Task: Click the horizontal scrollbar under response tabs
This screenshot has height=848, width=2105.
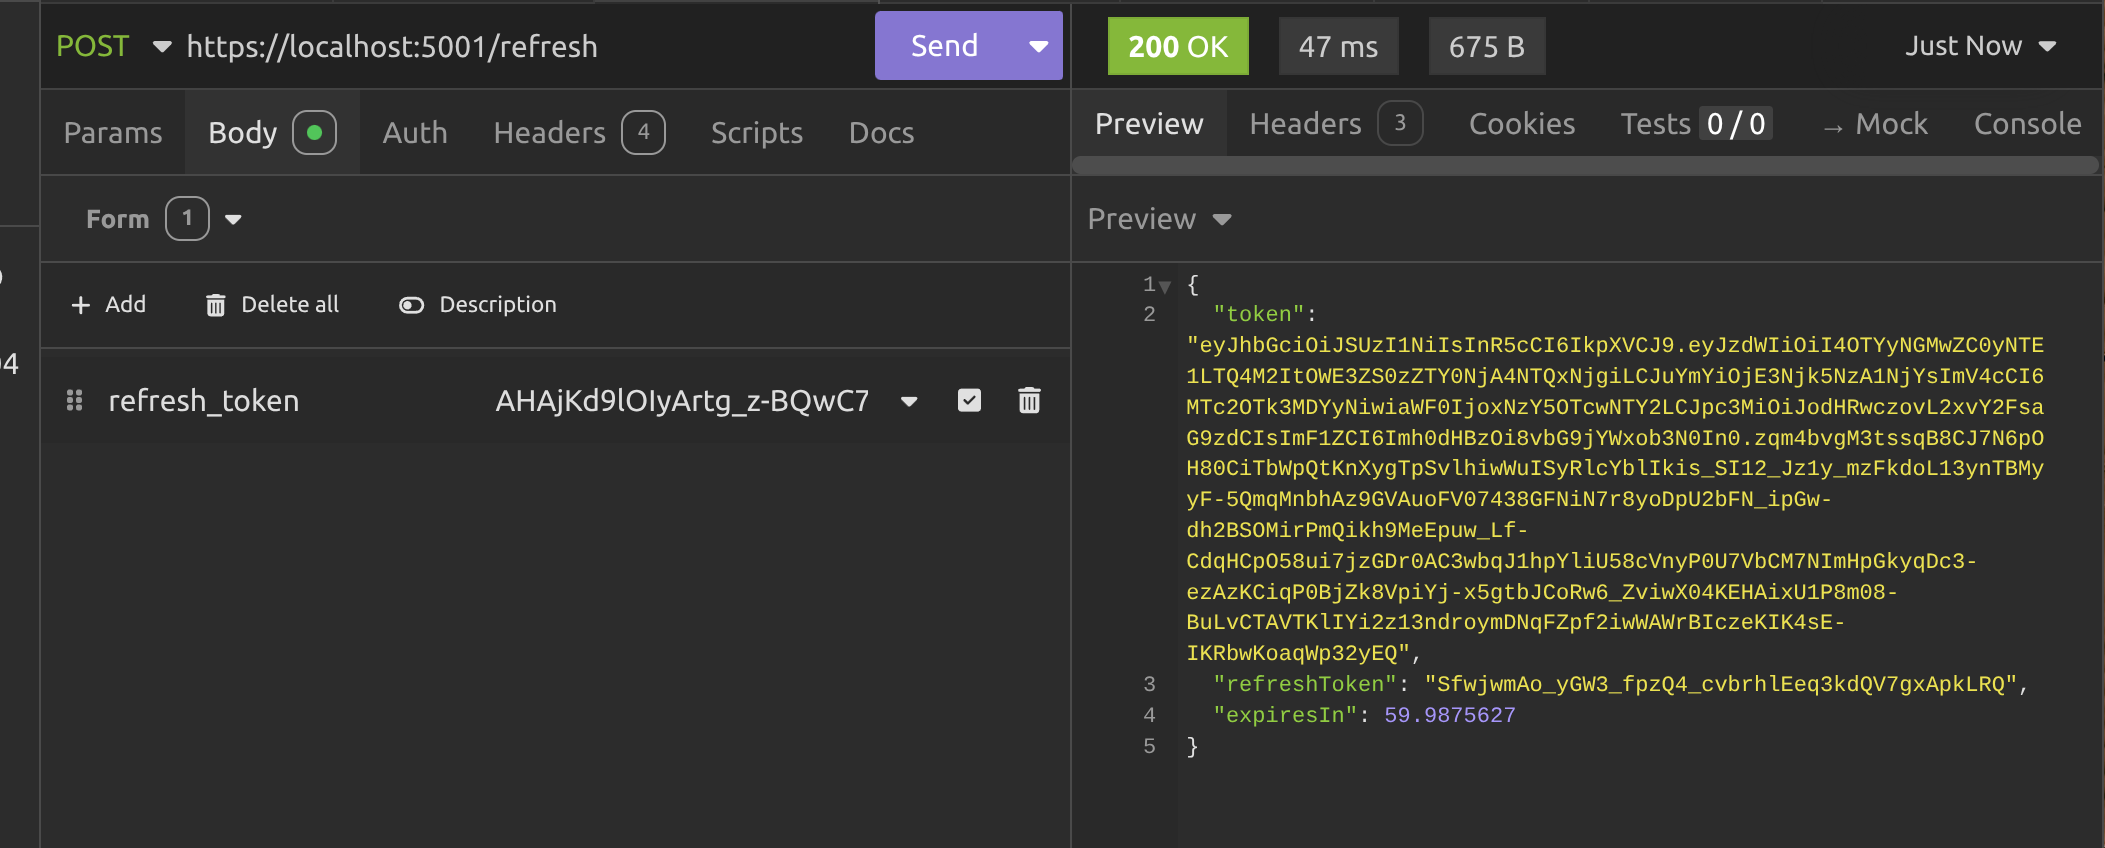Action: (x=1584, y=166)
